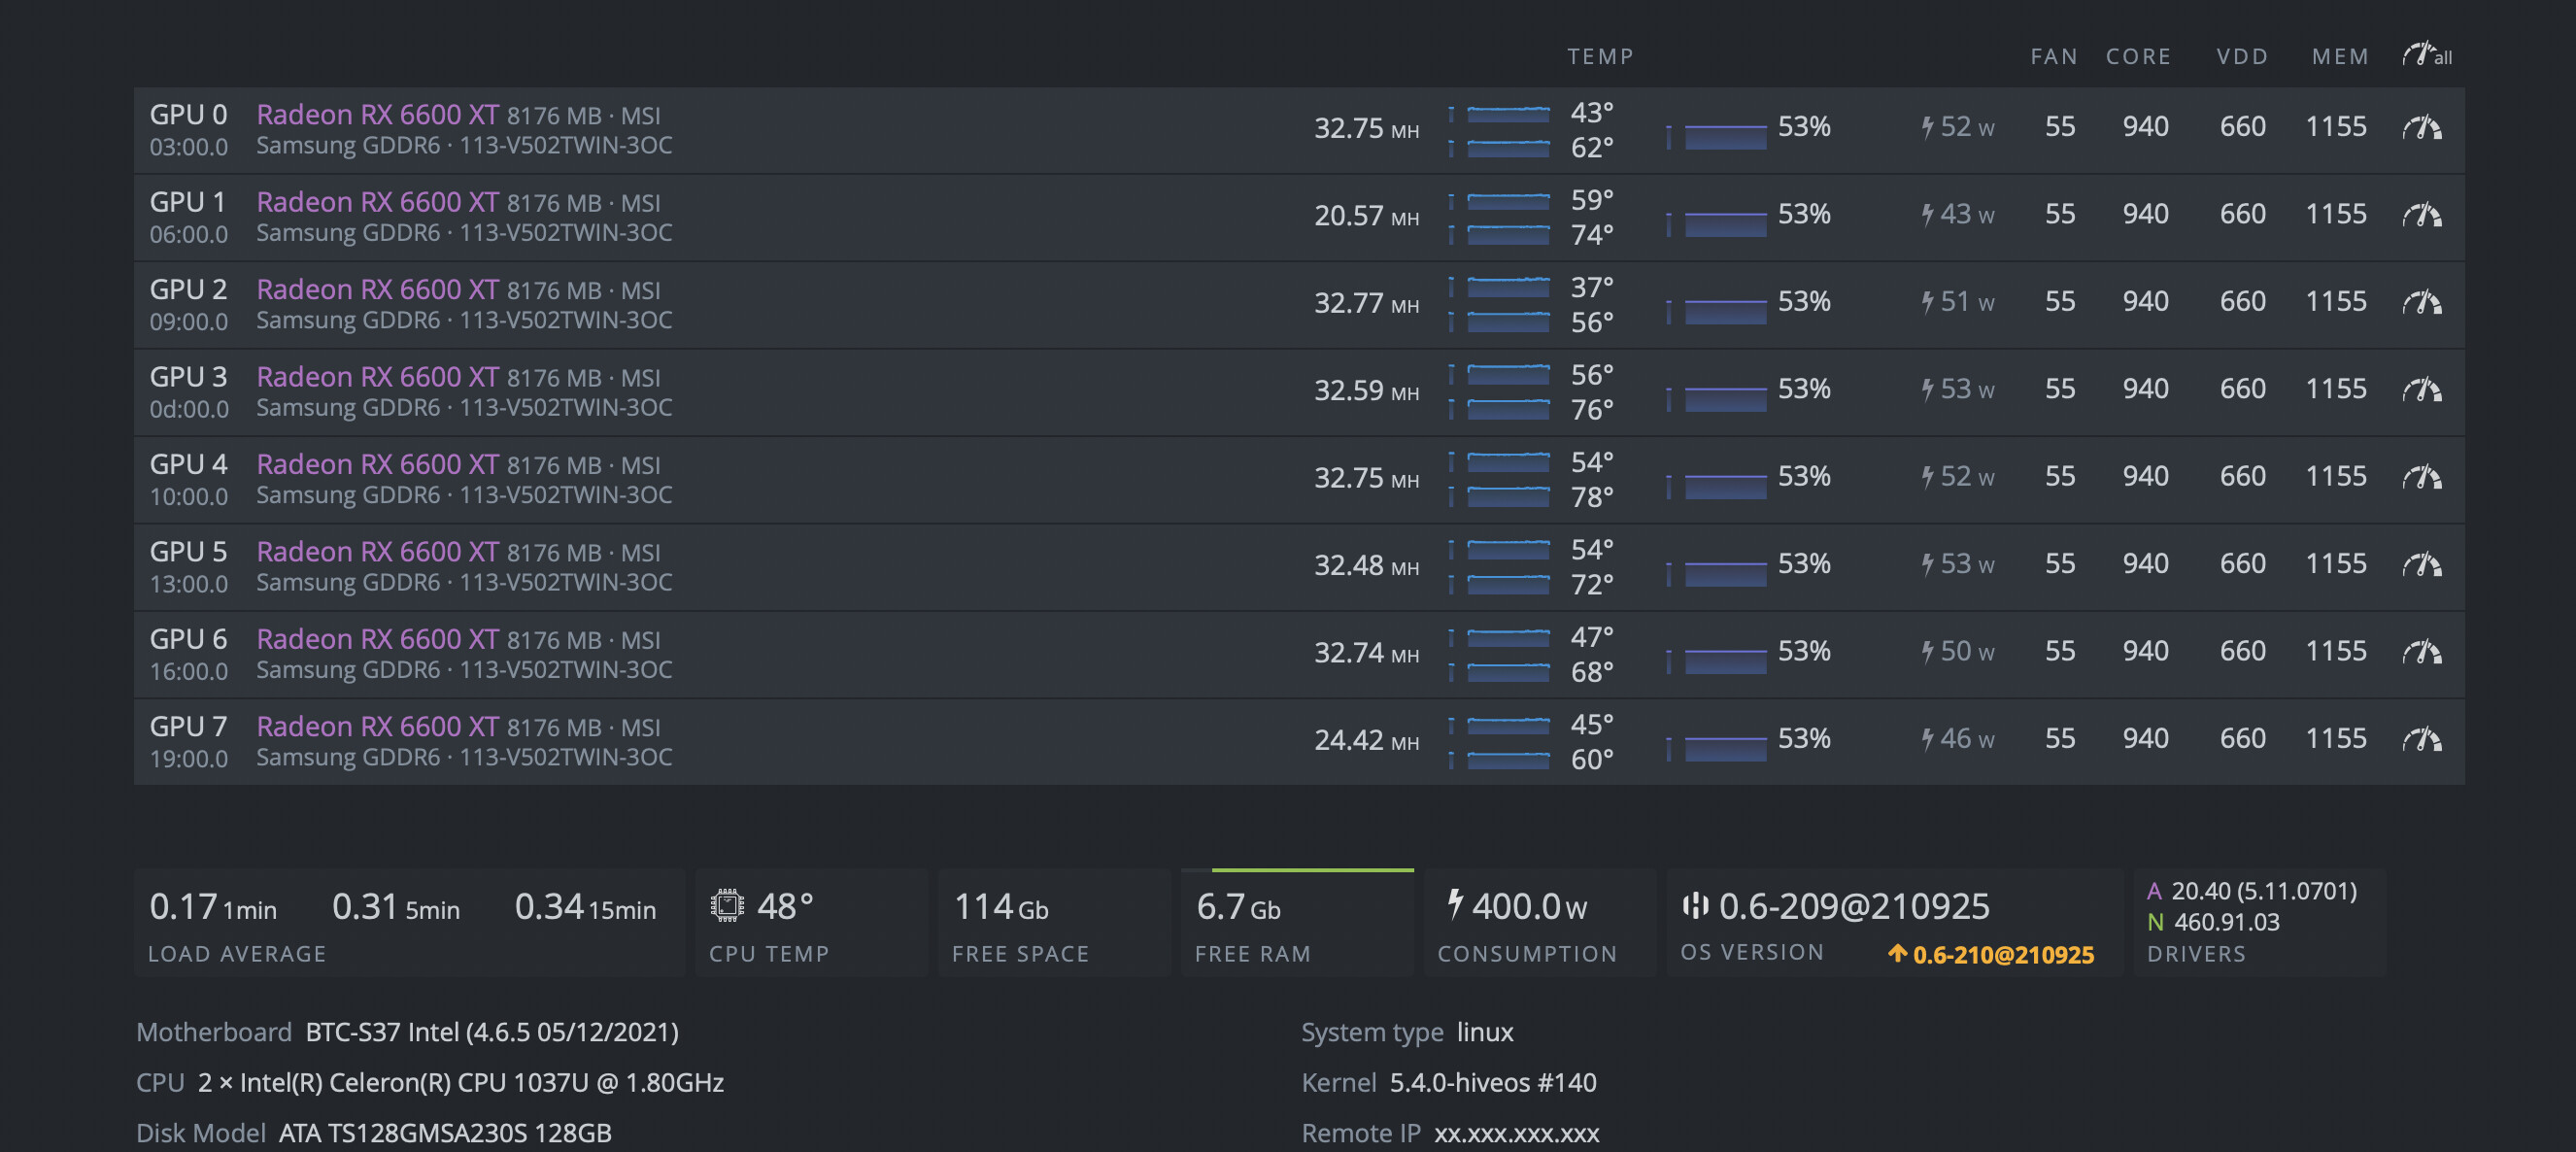Click the OS version 0.6-209@210925 icon

point(1695,906)
